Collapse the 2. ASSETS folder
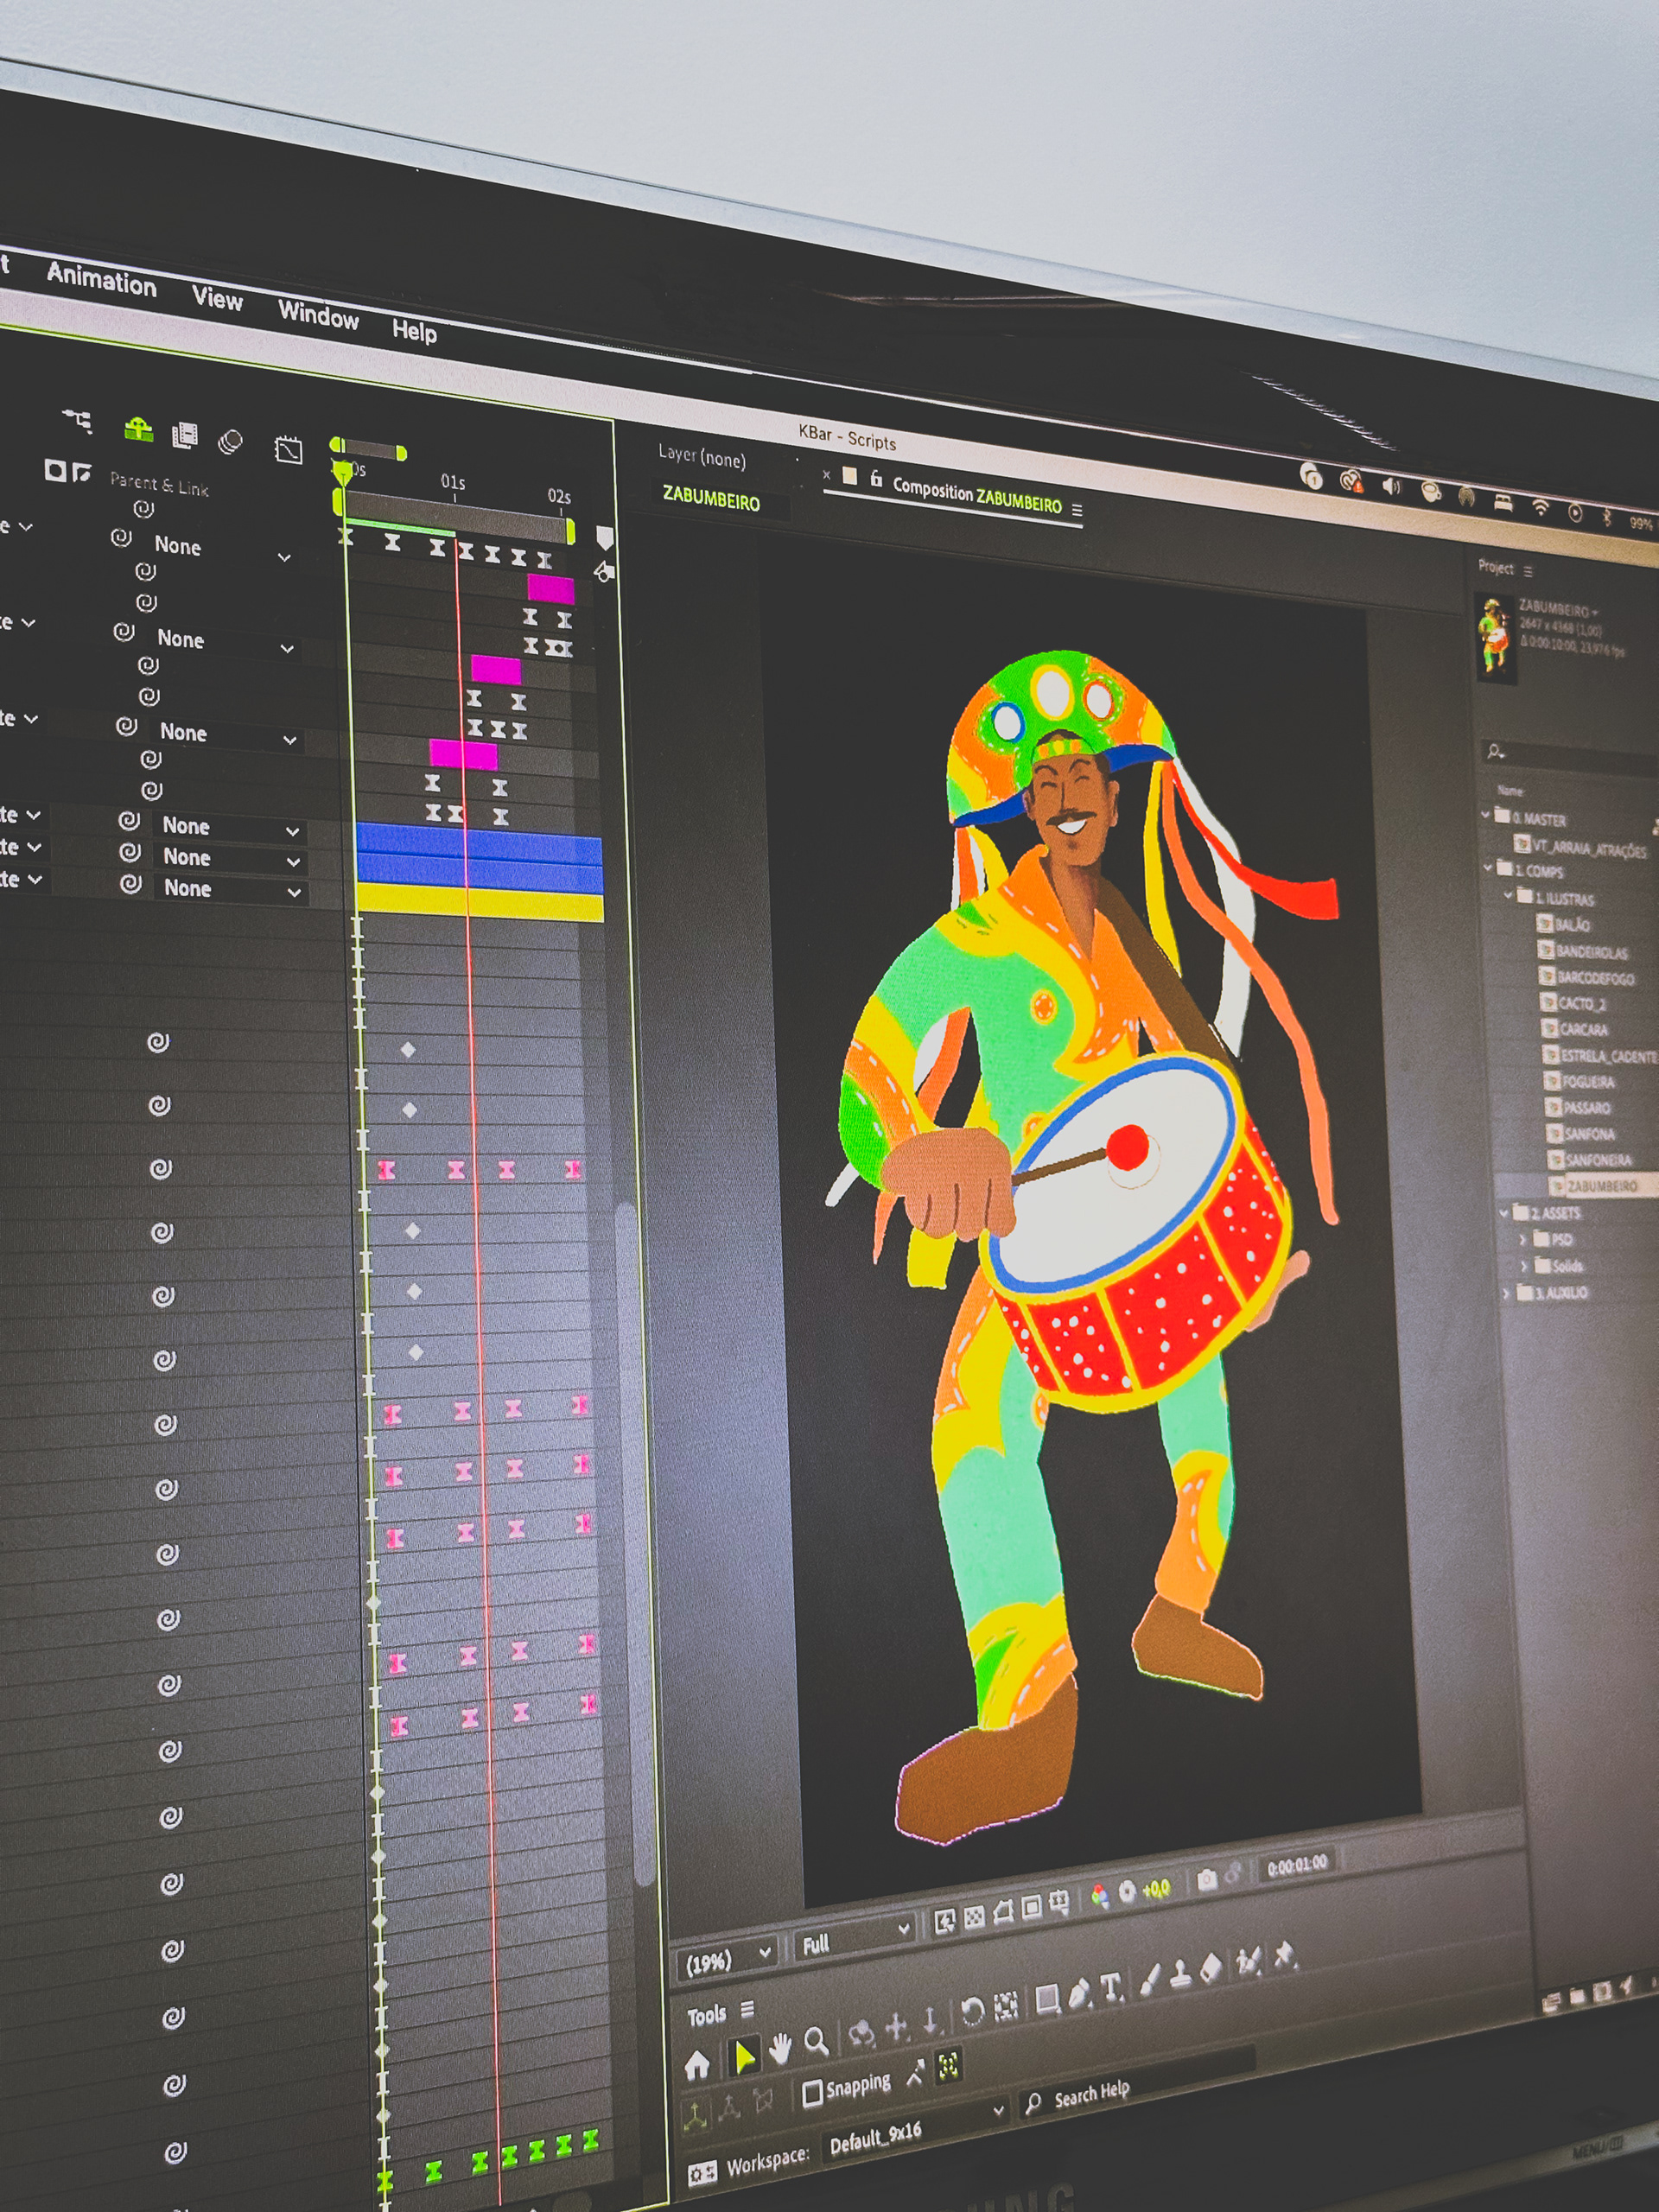The image size is (1659, 2212). click(x=1504, y=1212)
